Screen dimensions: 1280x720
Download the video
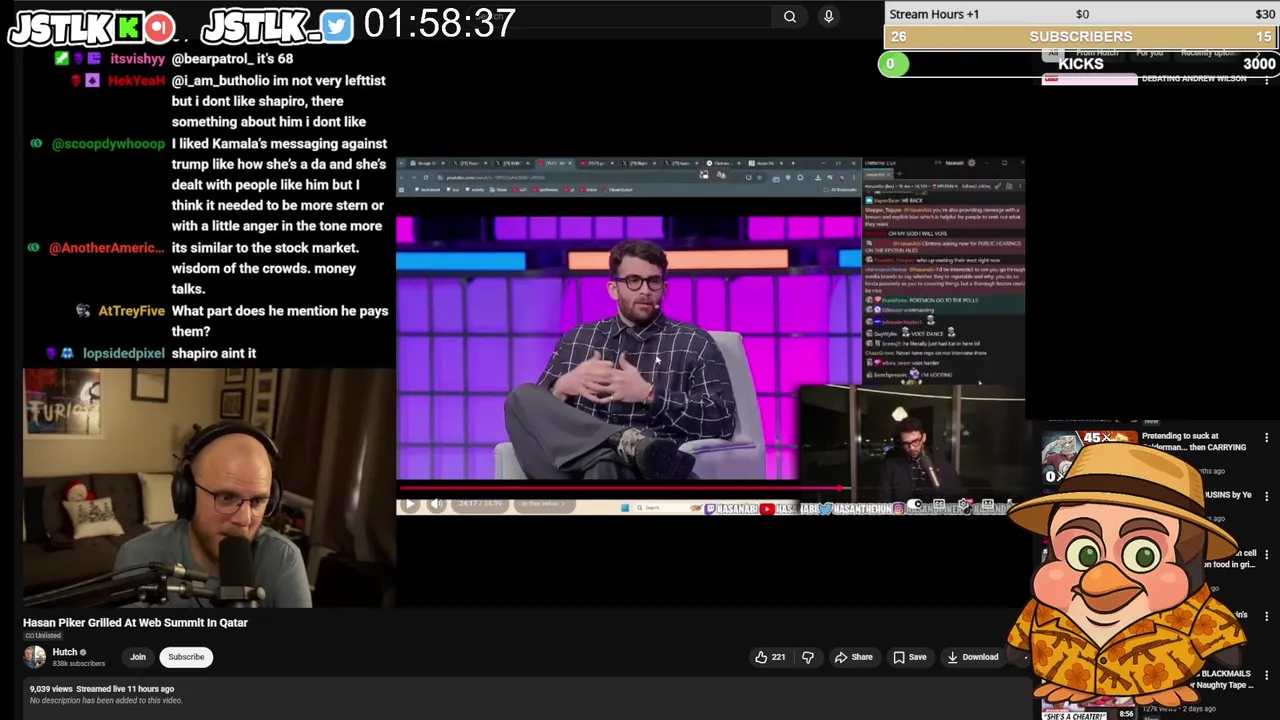[972, 657]
